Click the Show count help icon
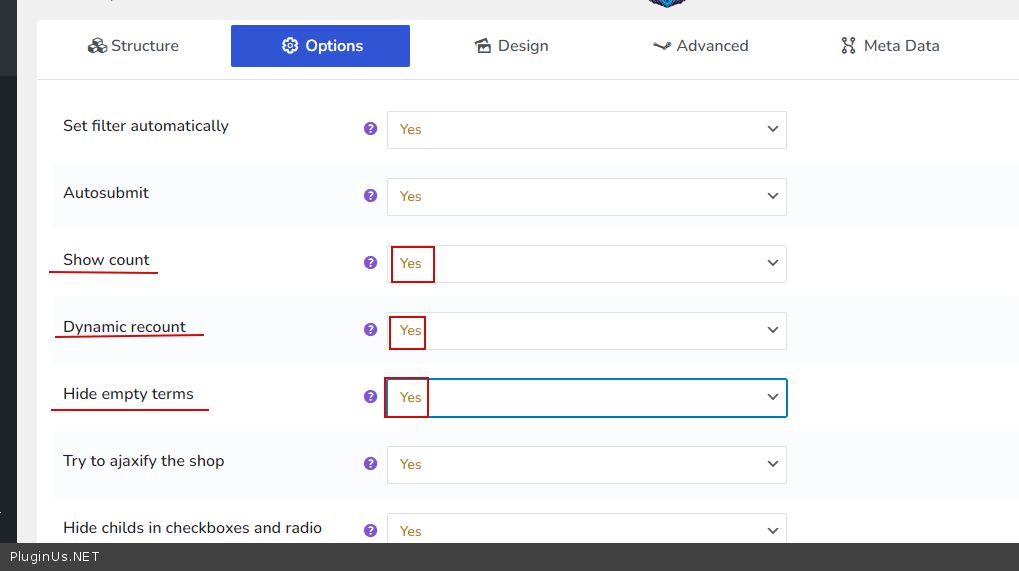 click(x=370, y=263)
